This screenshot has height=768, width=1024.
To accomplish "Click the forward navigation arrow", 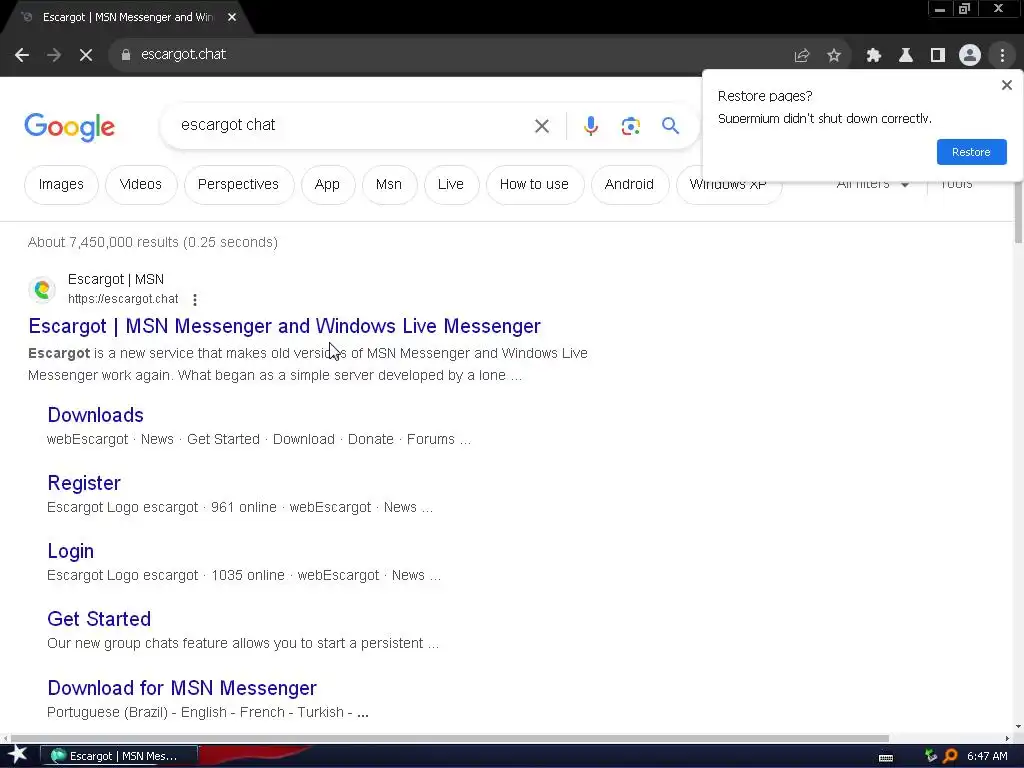I will (x=54, y=55).
